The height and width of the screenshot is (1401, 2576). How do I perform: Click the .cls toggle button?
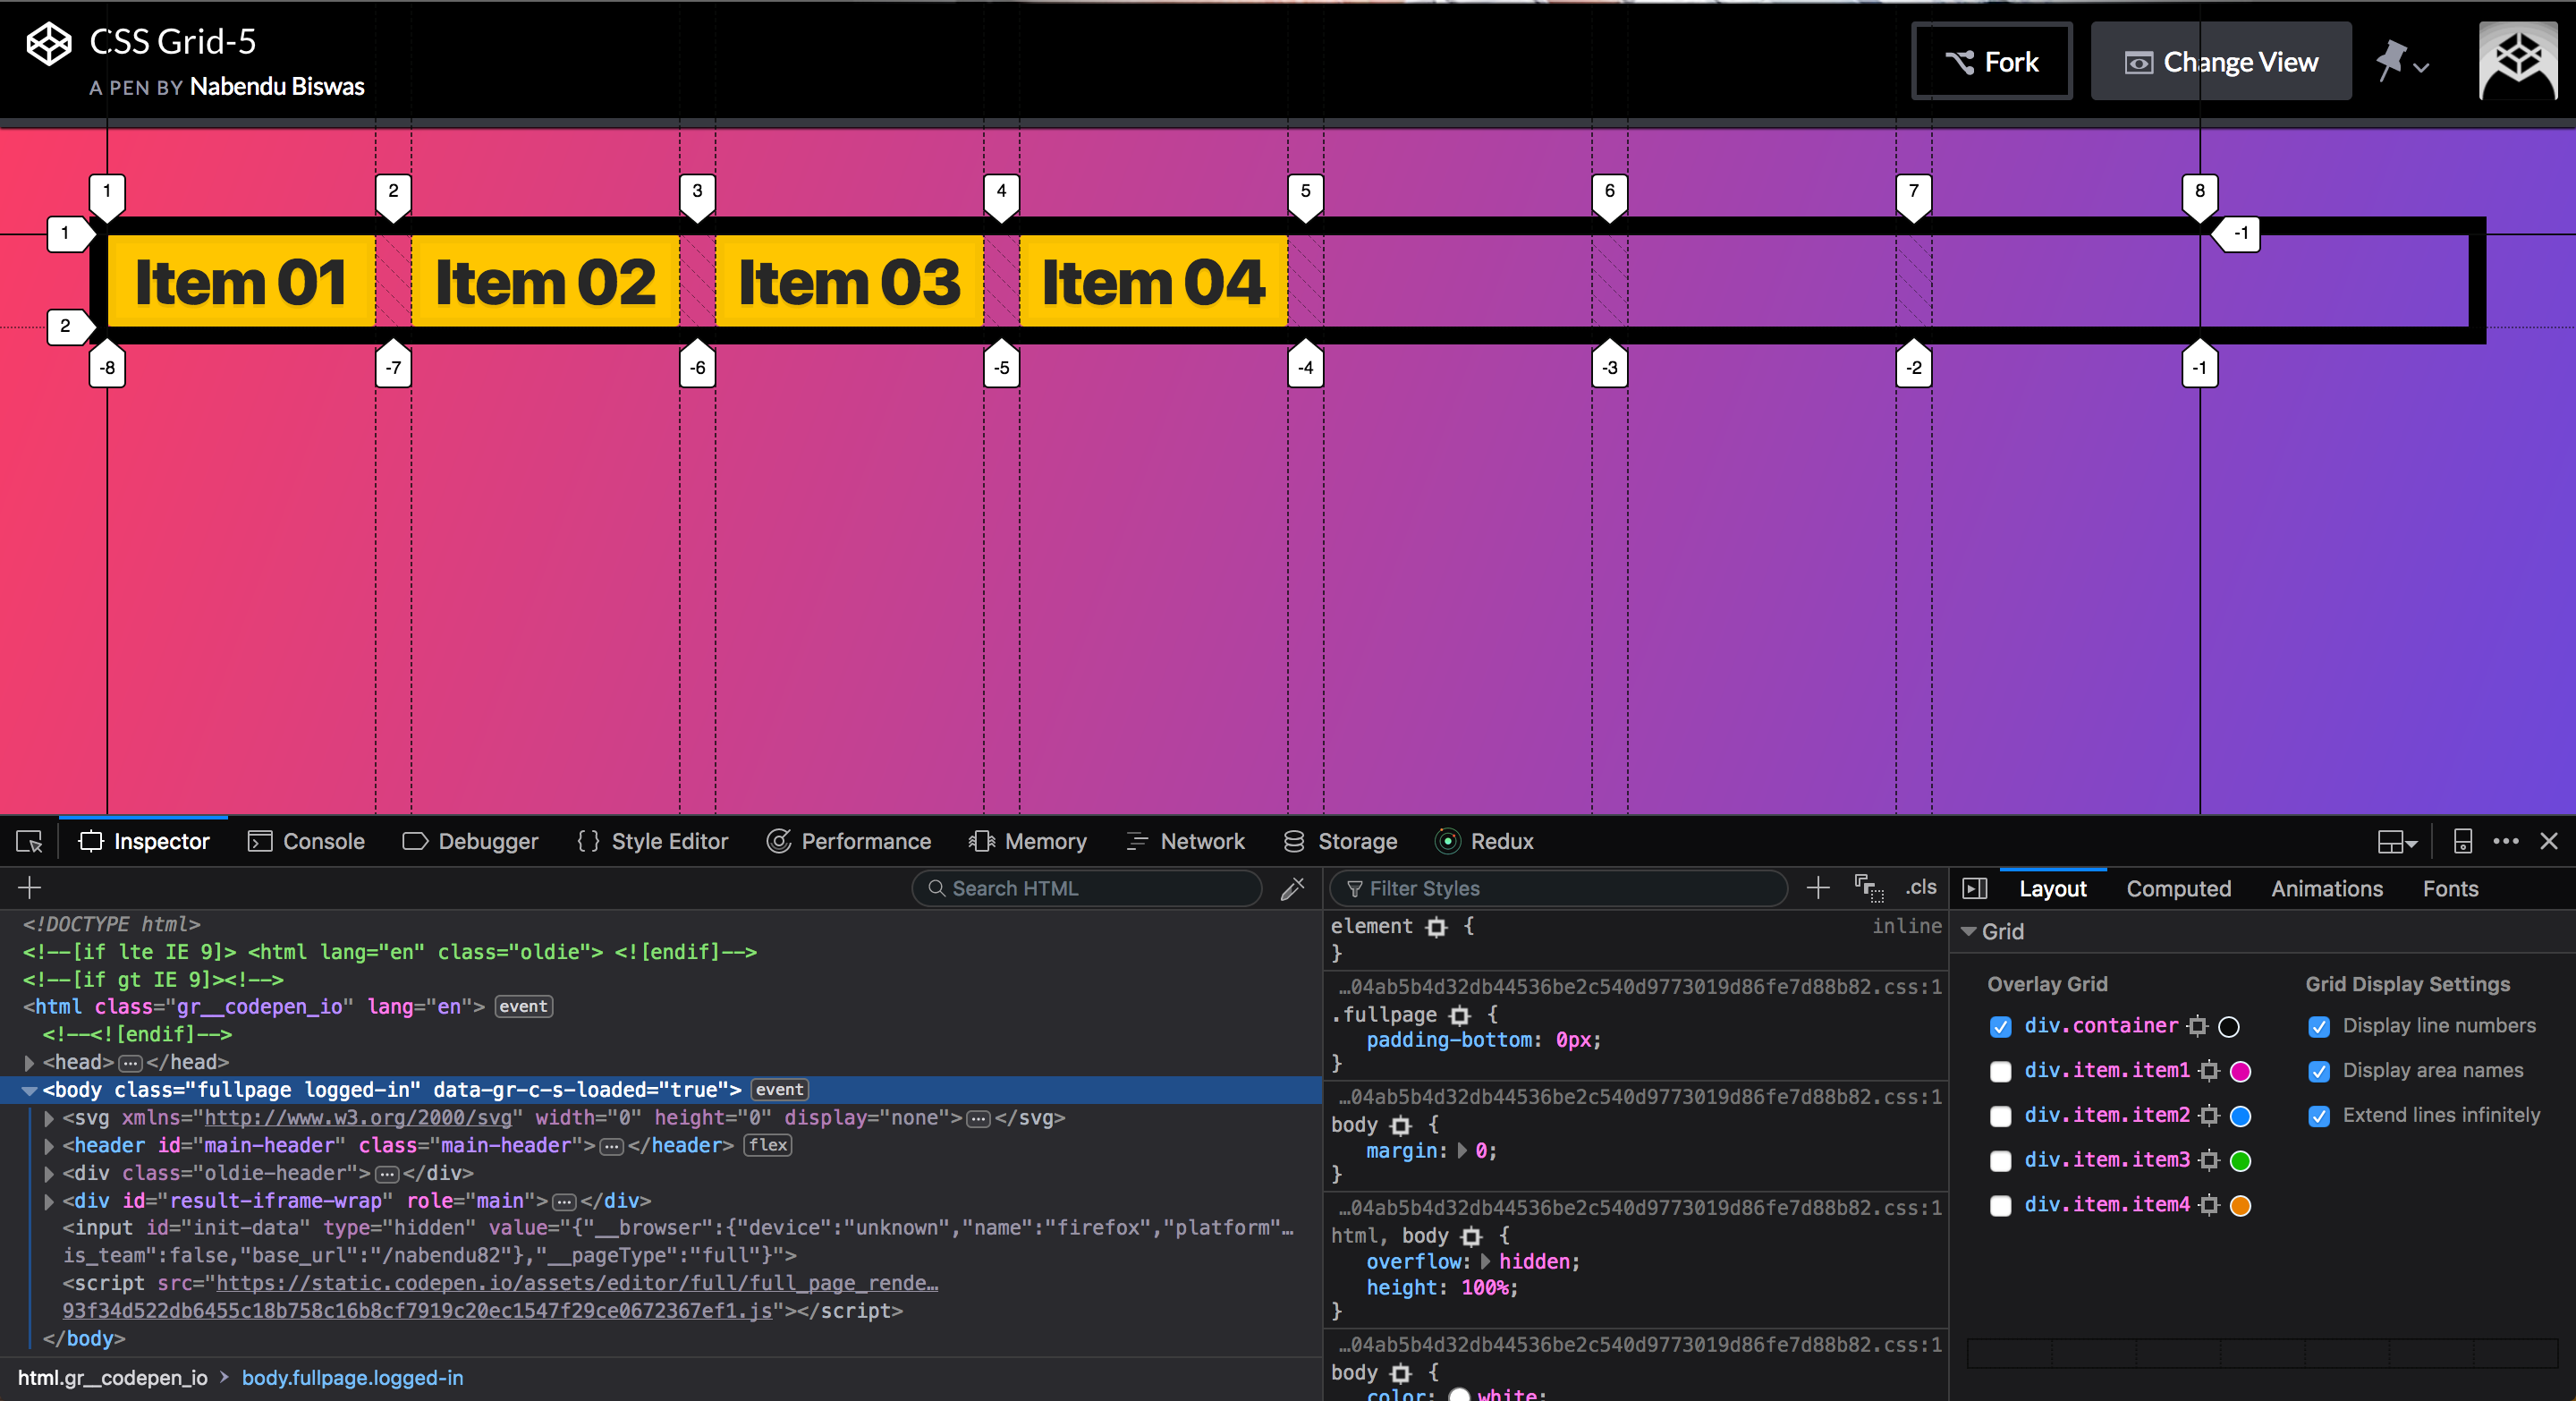(x=1920, y=888)
